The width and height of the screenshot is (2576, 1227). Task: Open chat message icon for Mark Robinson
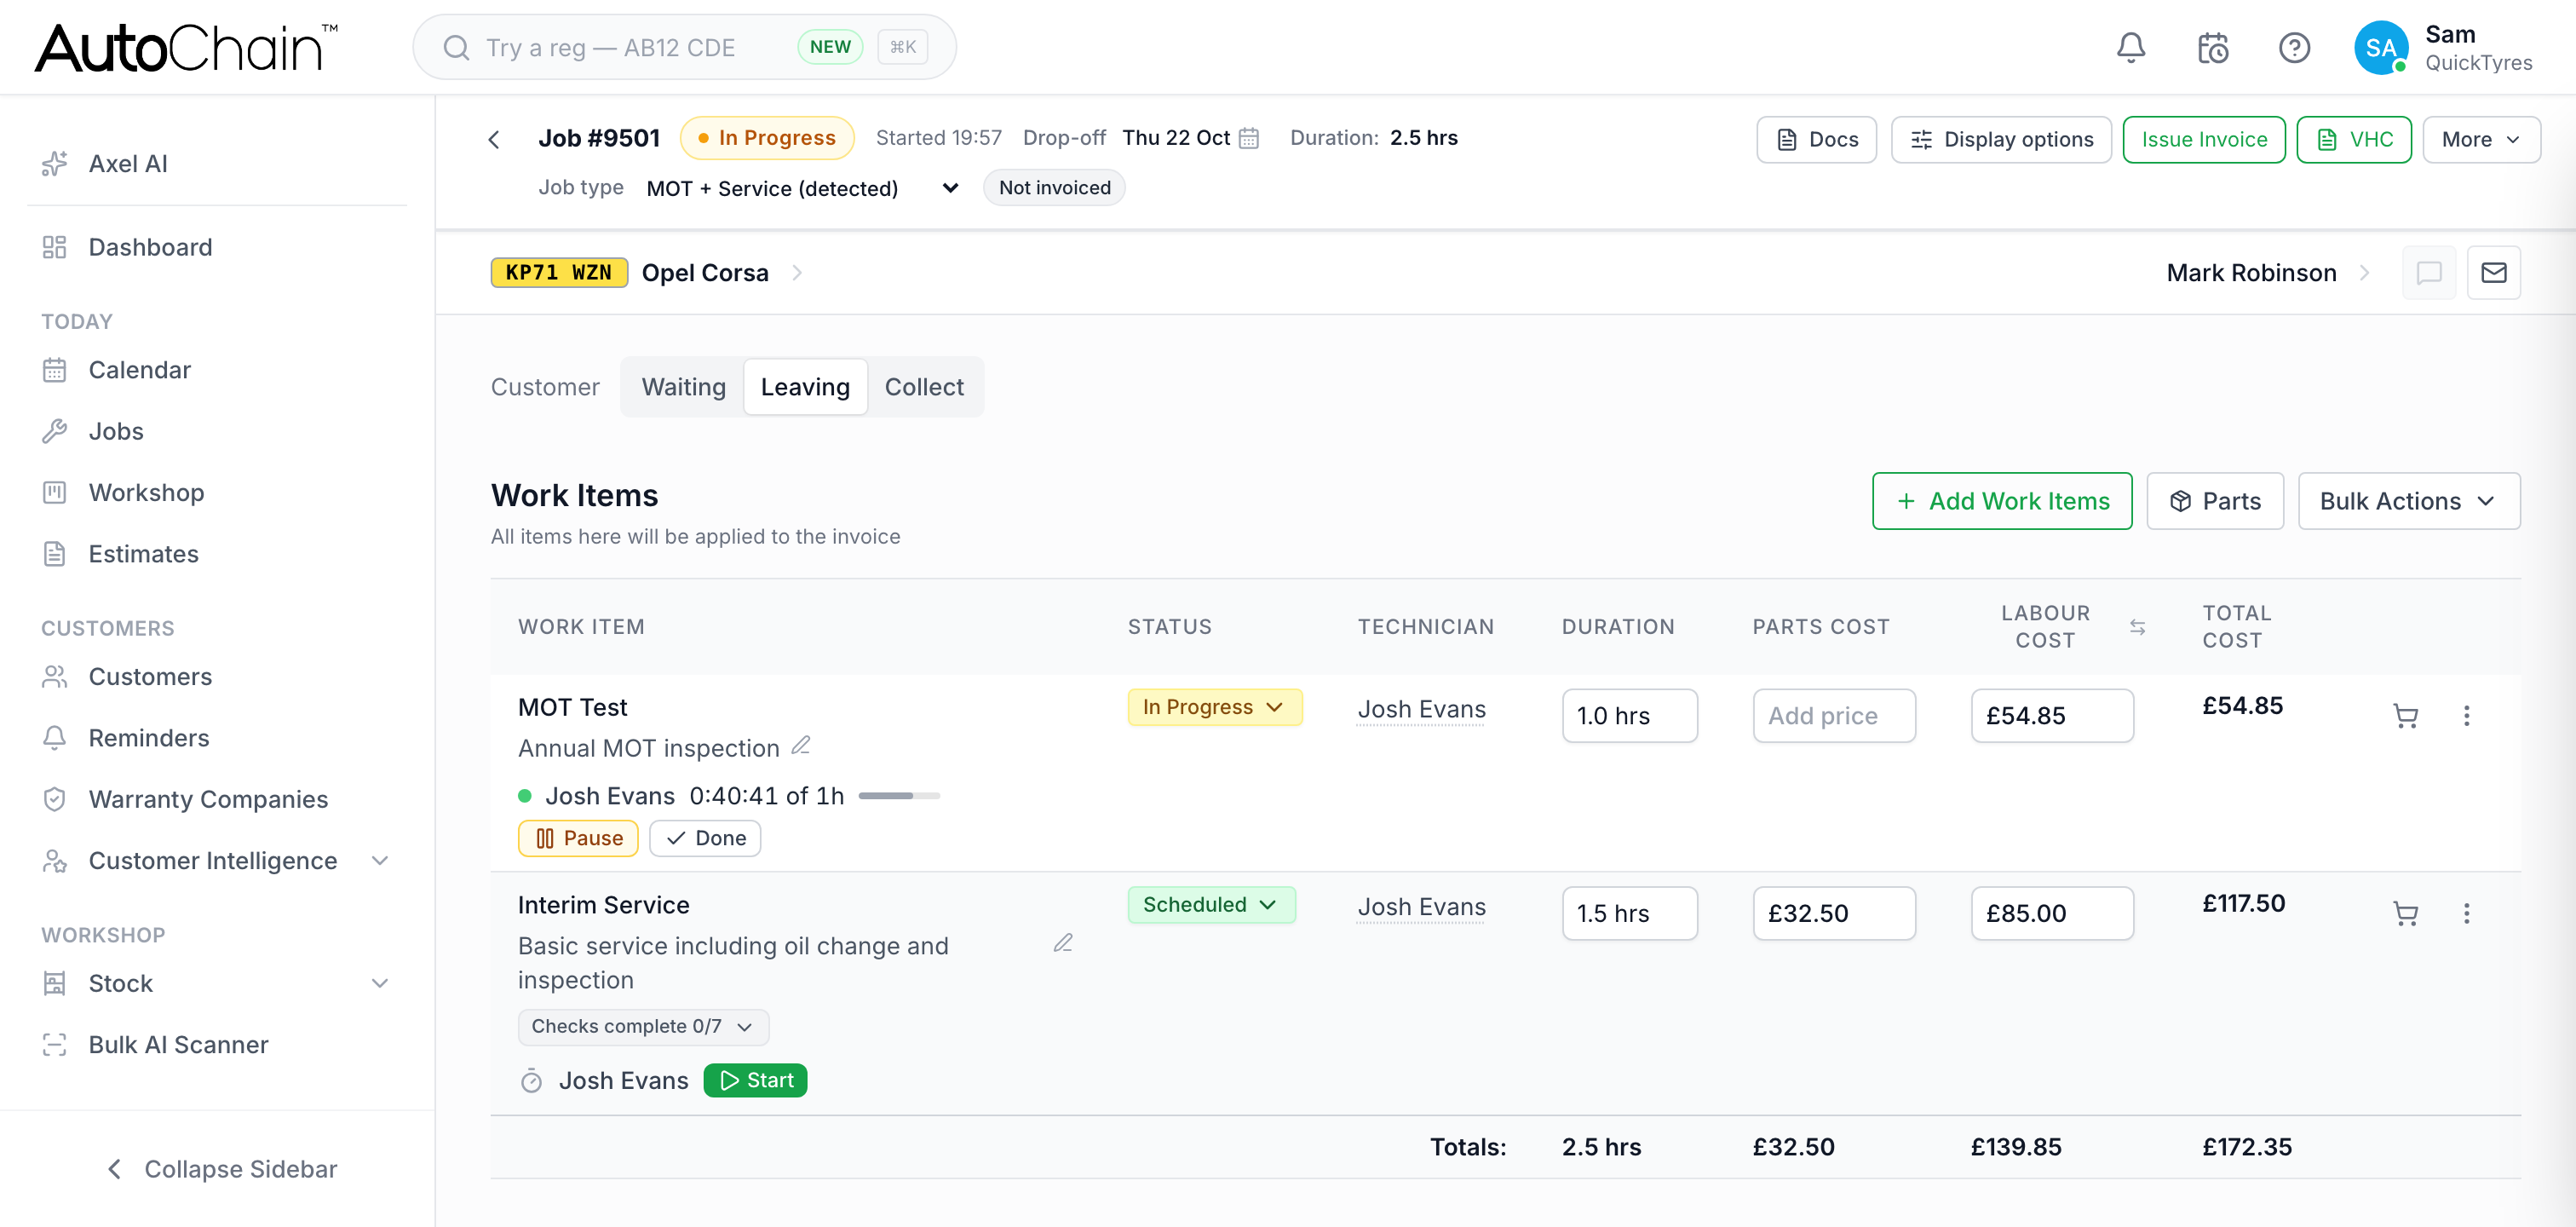pos(2428,273)
